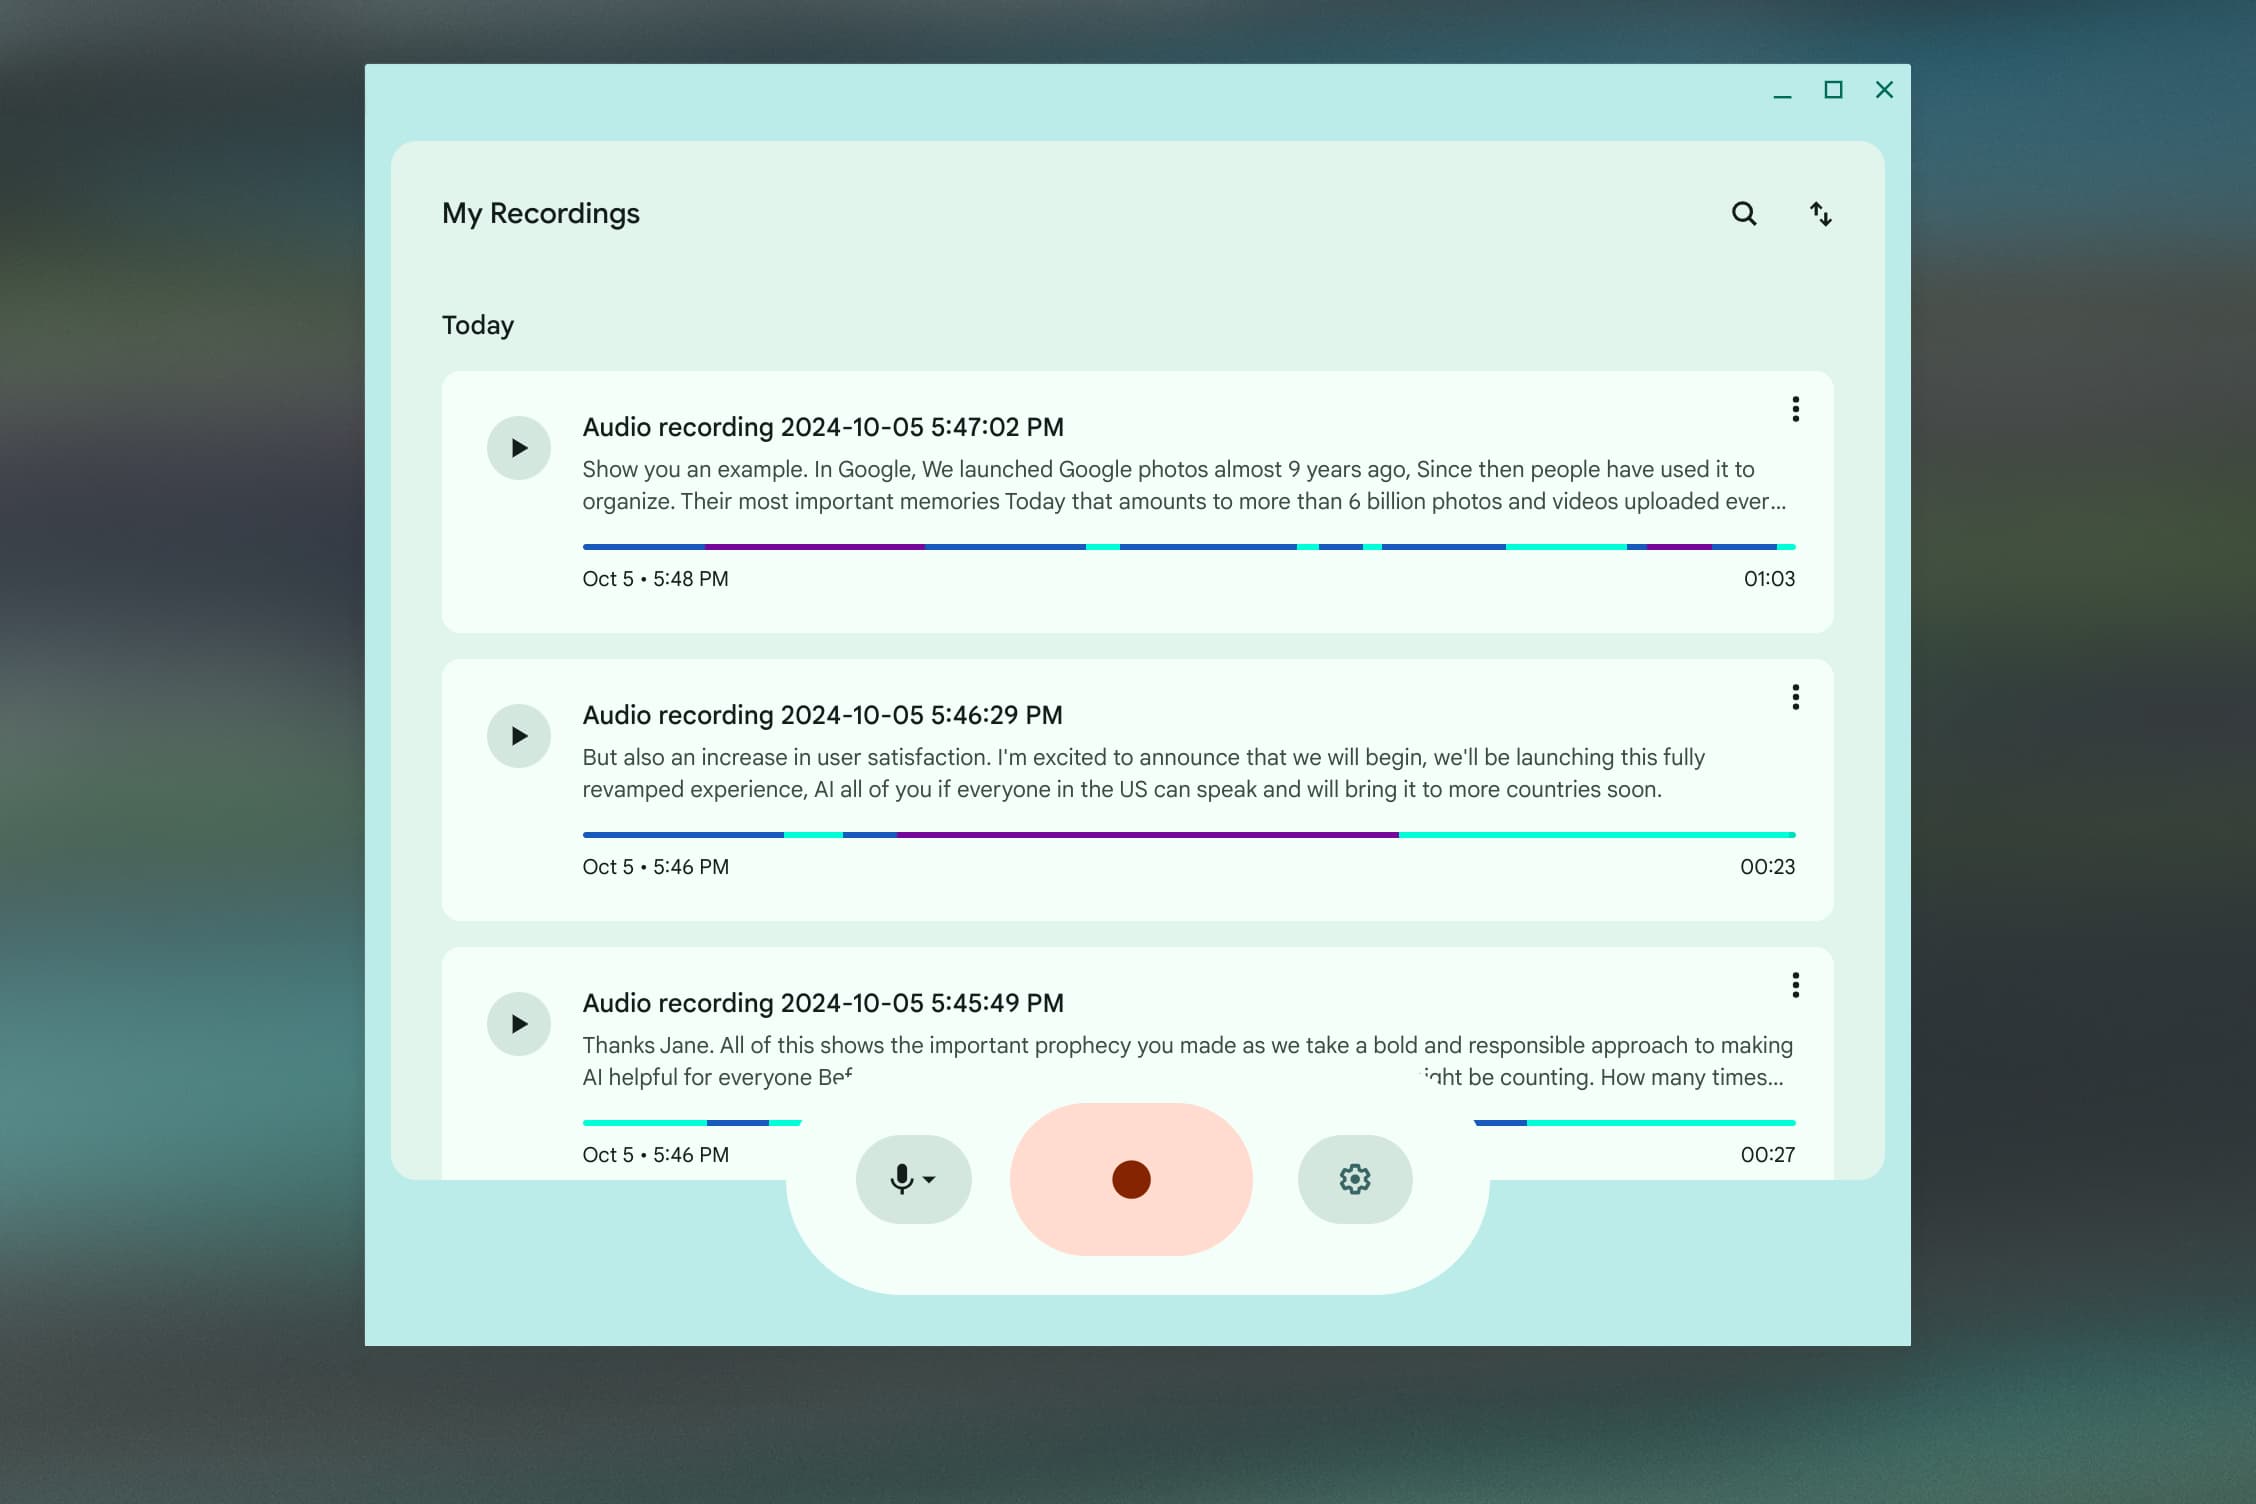The height and width of the screenshot is (1504, 2256).
Task: Play the 5:45:49 PM recording
Action: pos(519,1023)
